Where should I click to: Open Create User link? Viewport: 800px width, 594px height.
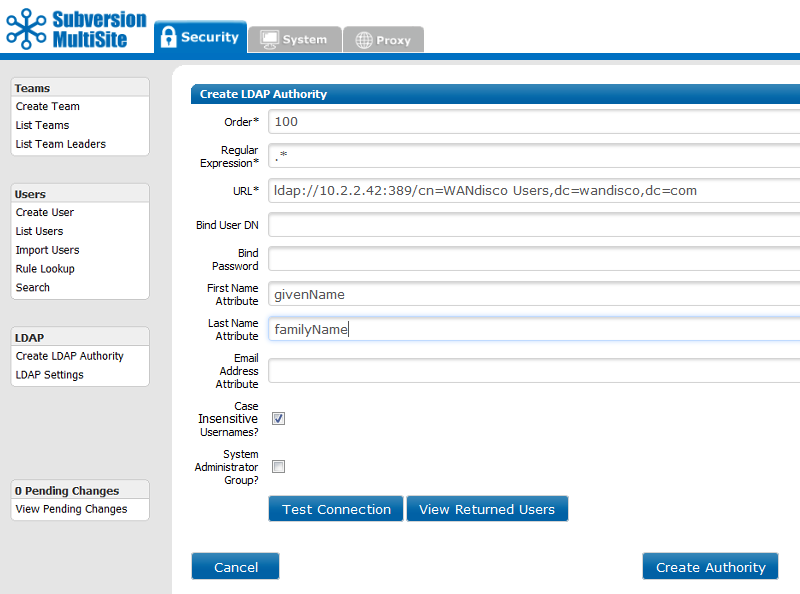click(44, 212)
